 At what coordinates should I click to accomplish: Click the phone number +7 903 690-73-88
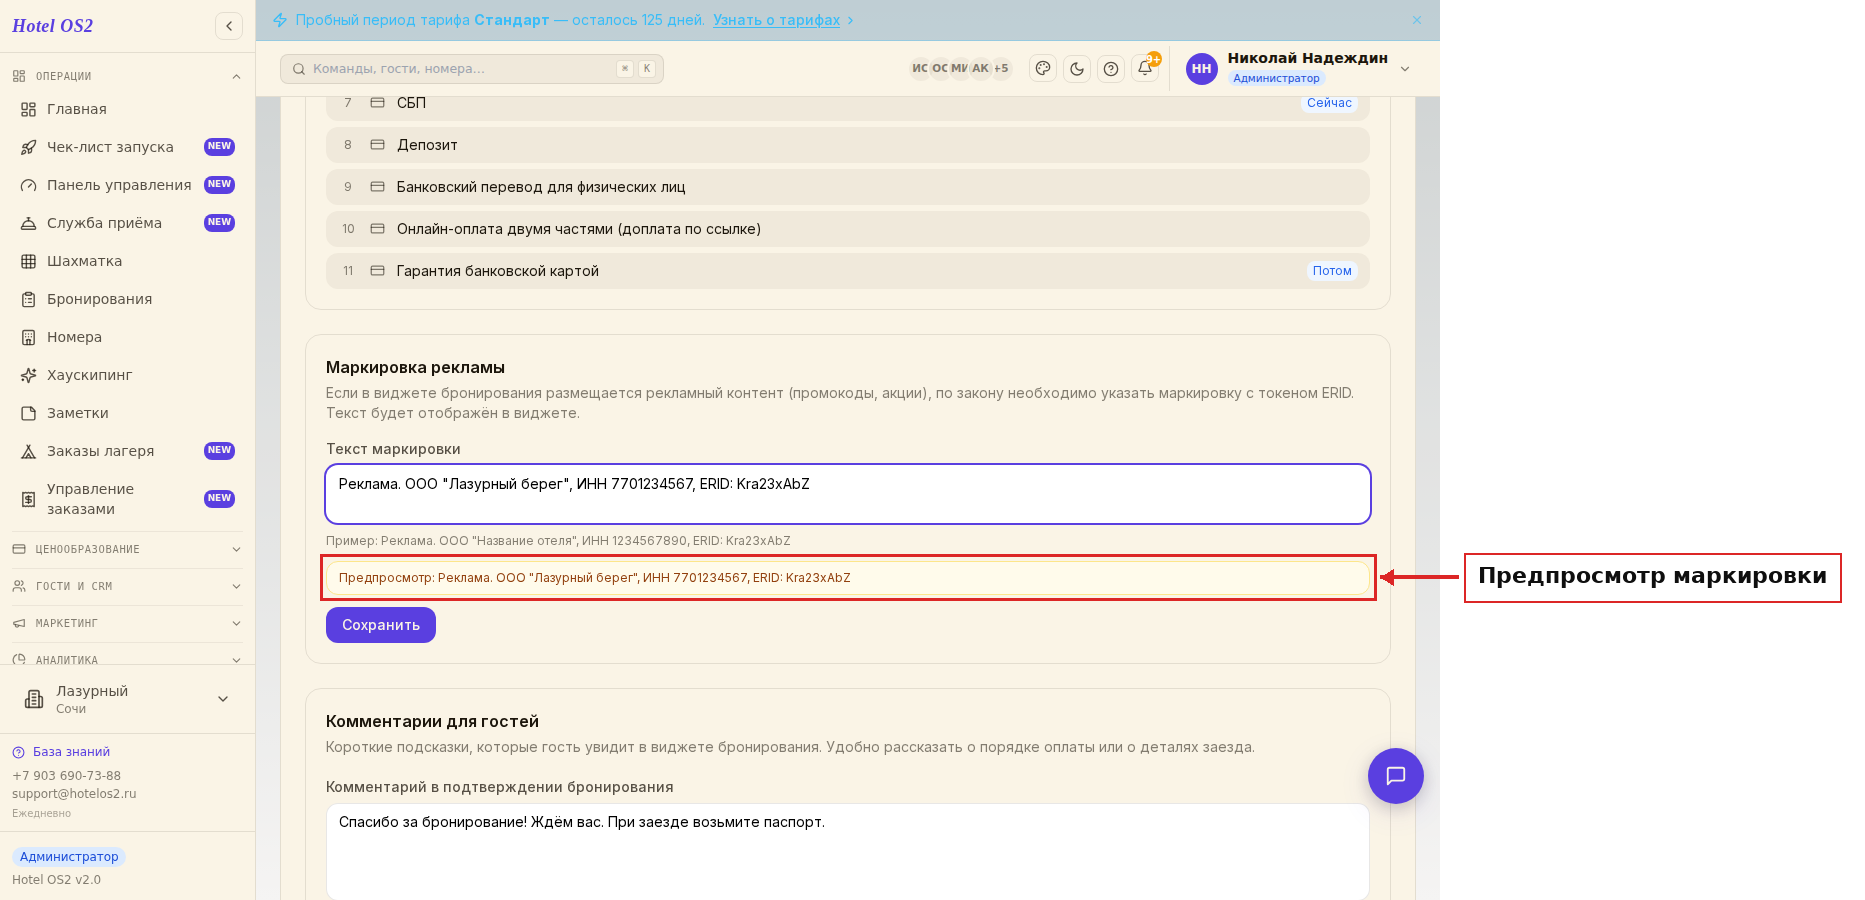click(66, 776)
